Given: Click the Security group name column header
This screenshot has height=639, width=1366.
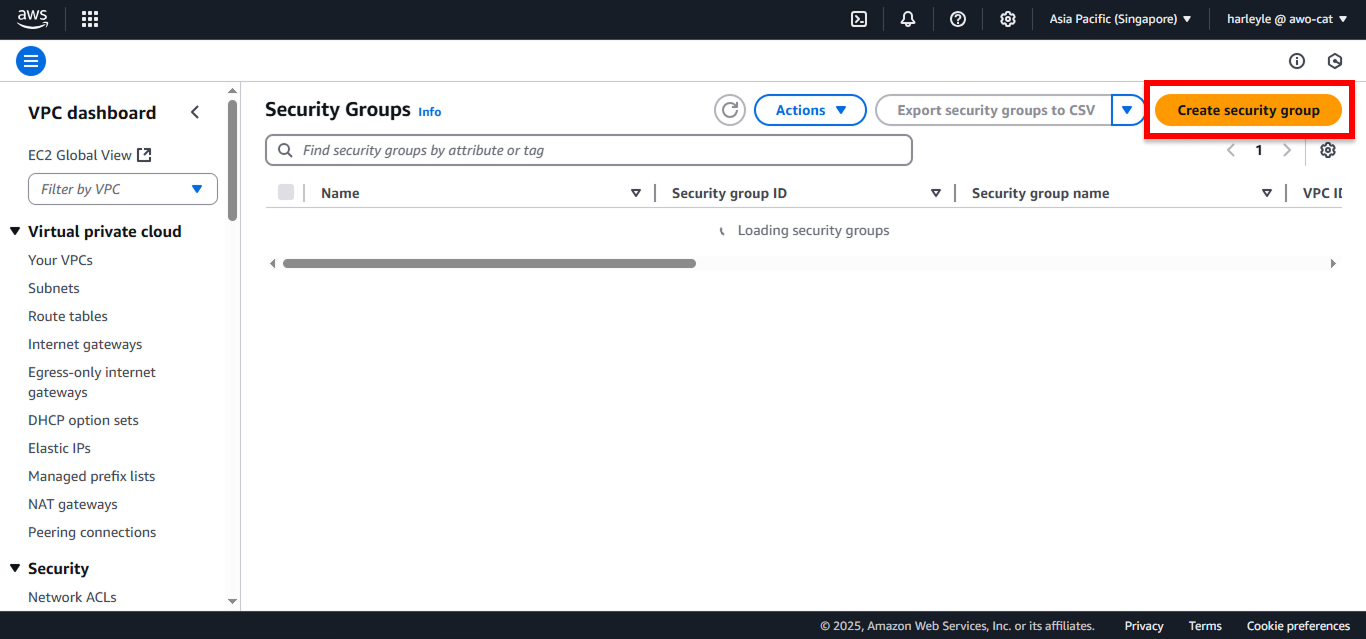Looking at the screenshot, I should [x=1040, y=193].
